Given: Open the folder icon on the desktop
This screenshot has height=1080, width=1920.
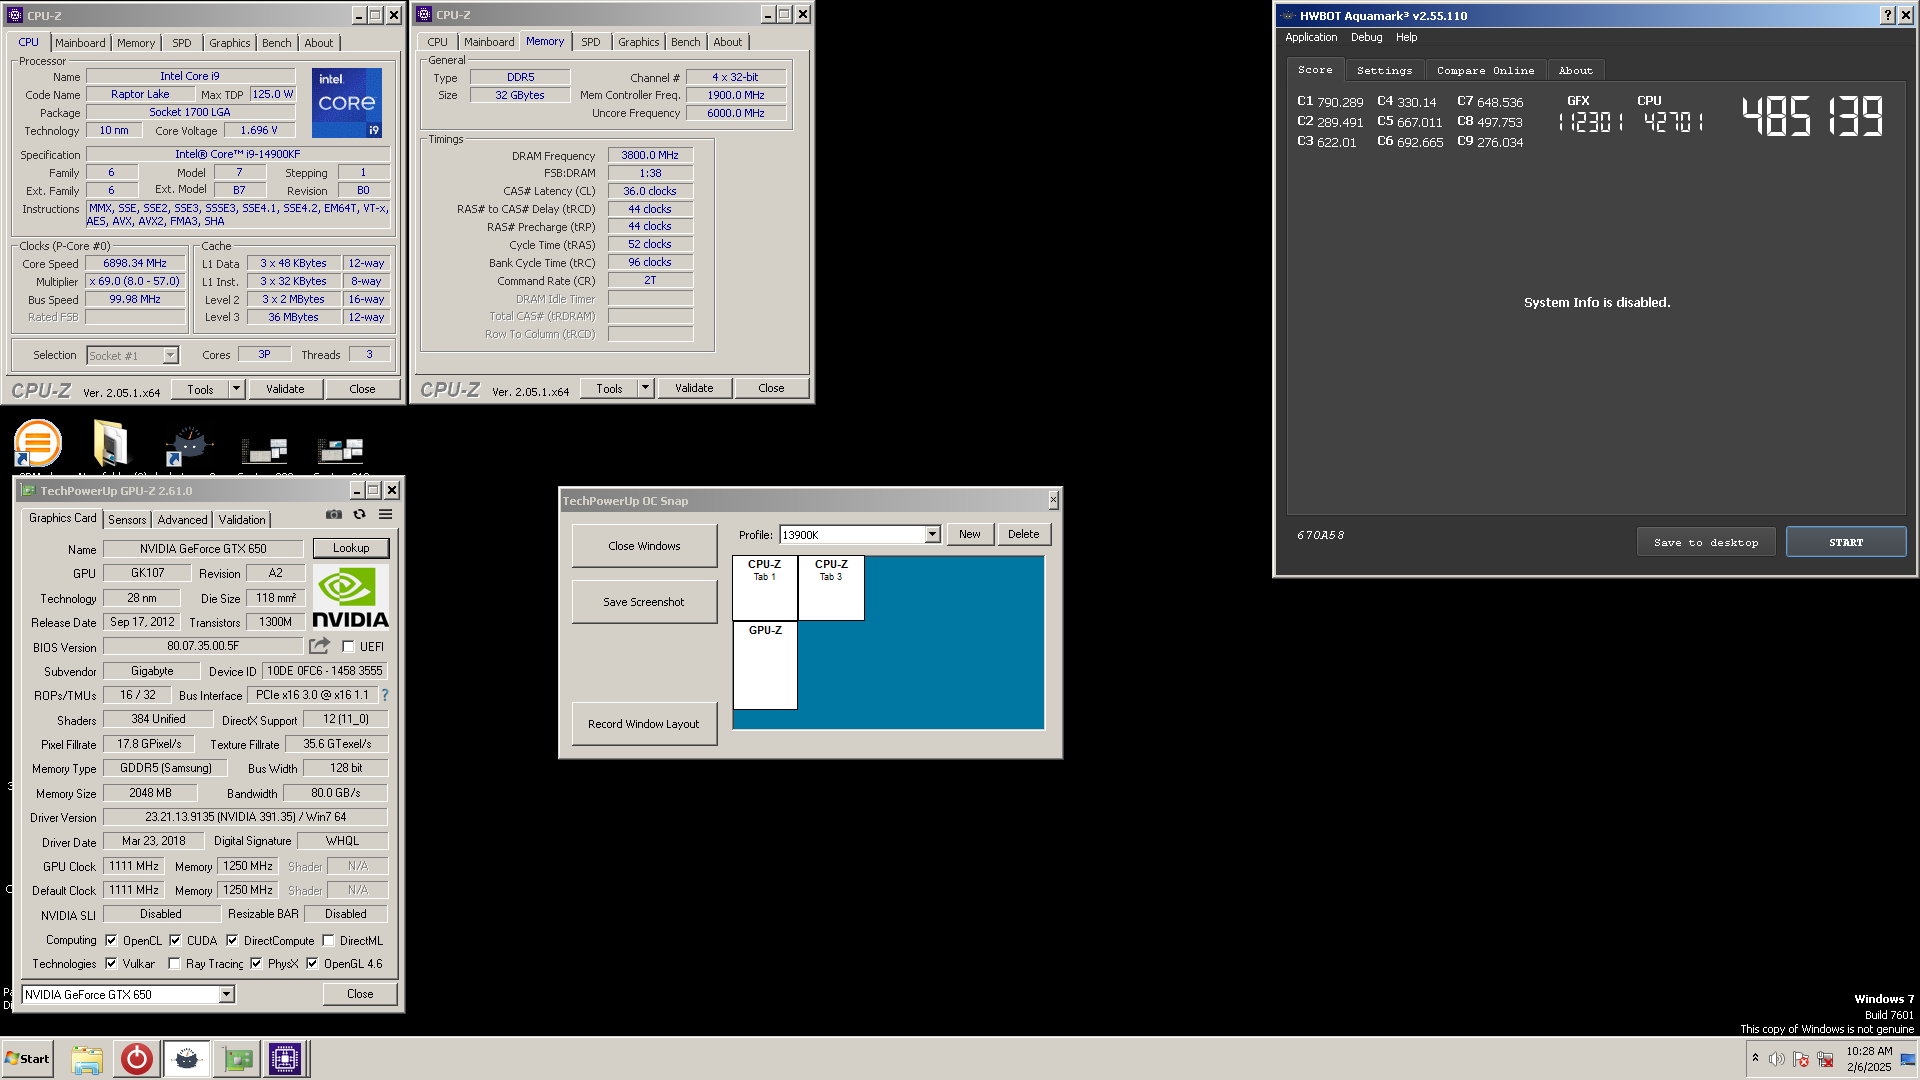Looking at the screenshot, I should coord(110,443).
